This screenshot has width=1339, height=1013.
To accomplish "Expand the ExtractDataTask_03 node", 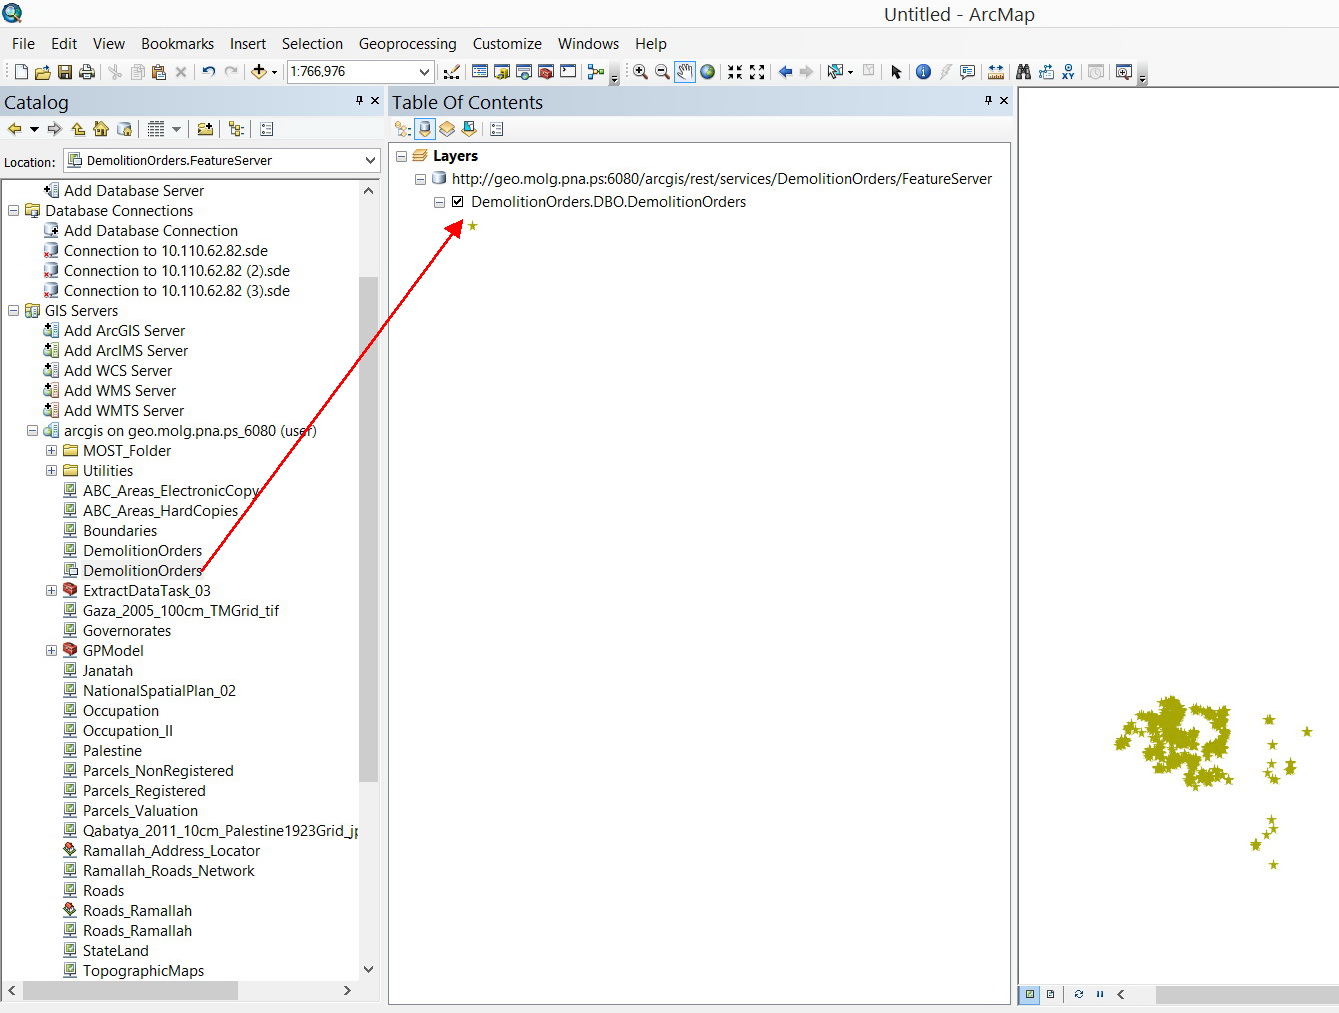I will pyautogui.click(x=51, y=591).
